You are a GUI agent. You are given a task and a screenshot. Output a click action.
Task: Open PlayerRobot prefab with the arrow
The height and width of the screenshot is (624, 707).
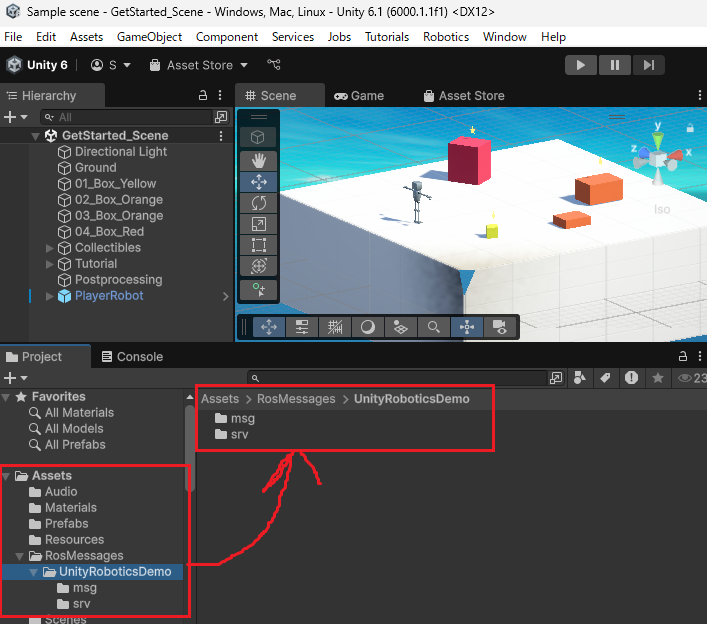226,296
